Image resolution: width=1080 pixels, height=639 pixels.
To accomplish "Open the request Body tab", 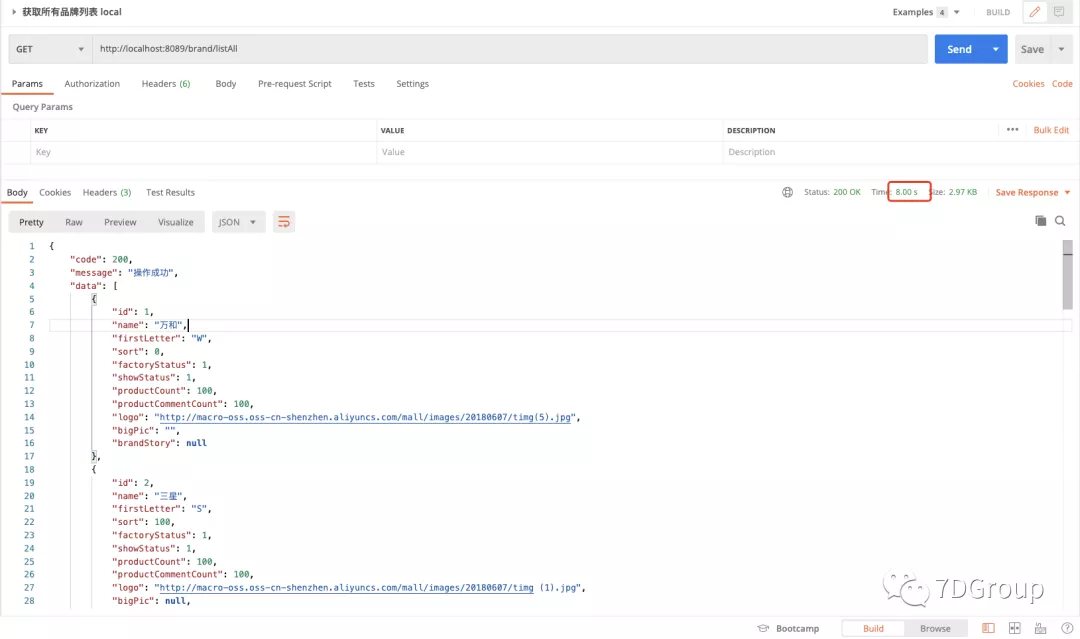I will tap(225, 83).
